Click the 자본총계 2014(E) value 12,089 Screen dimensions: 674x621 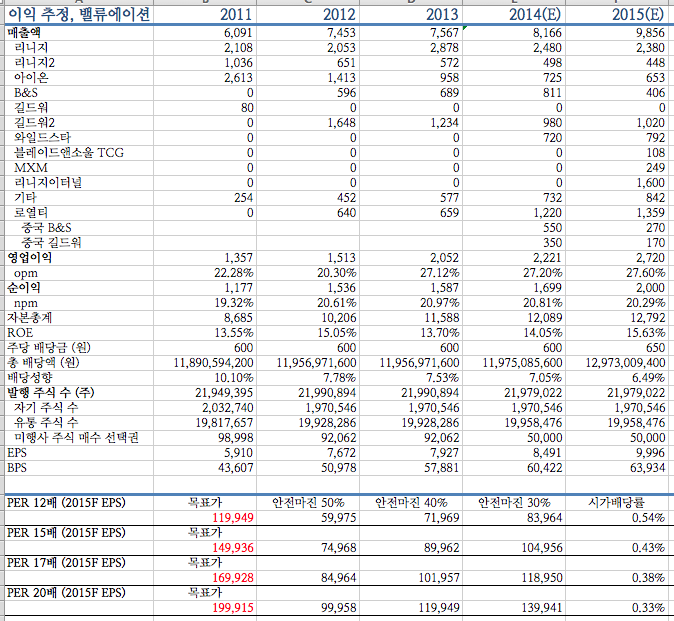[545, 318]
